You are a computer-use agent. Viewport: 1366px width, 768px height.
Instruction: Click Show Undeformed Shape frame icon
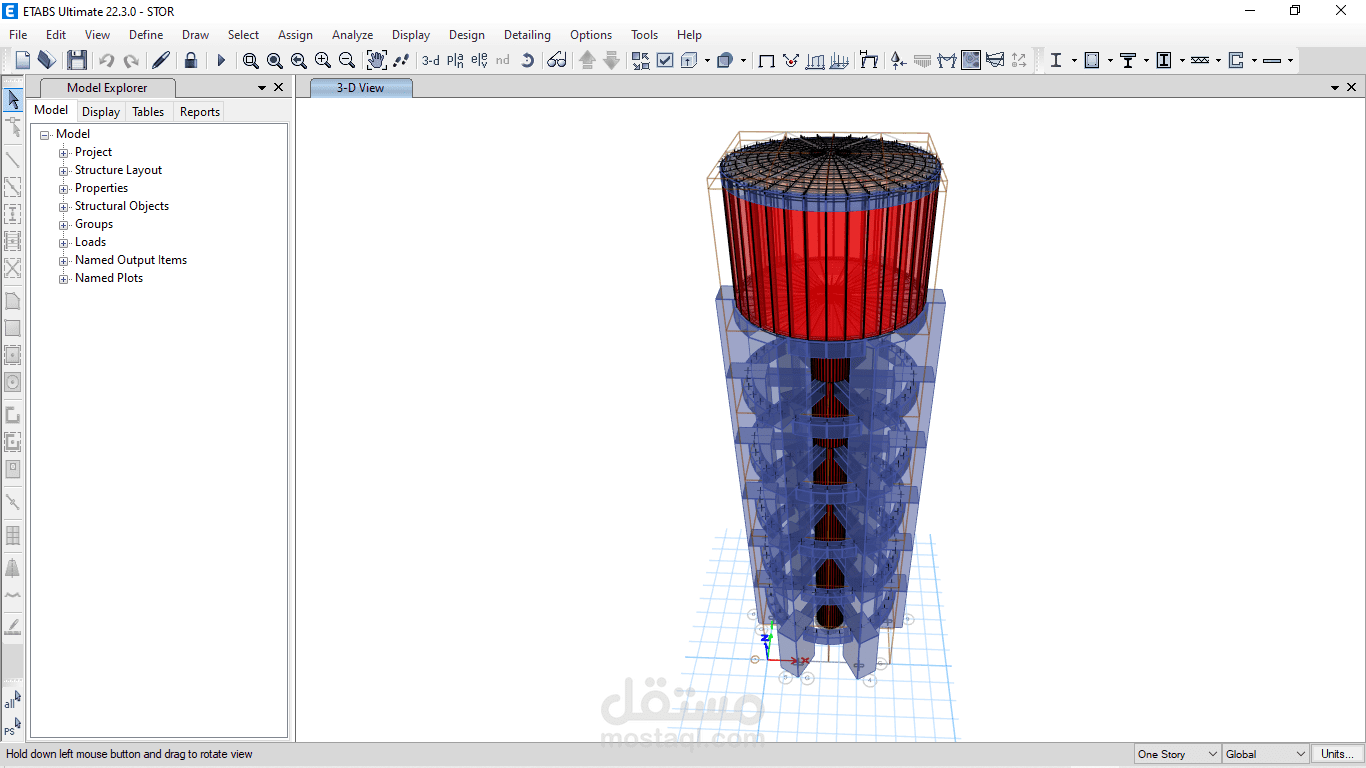(767, 60)
